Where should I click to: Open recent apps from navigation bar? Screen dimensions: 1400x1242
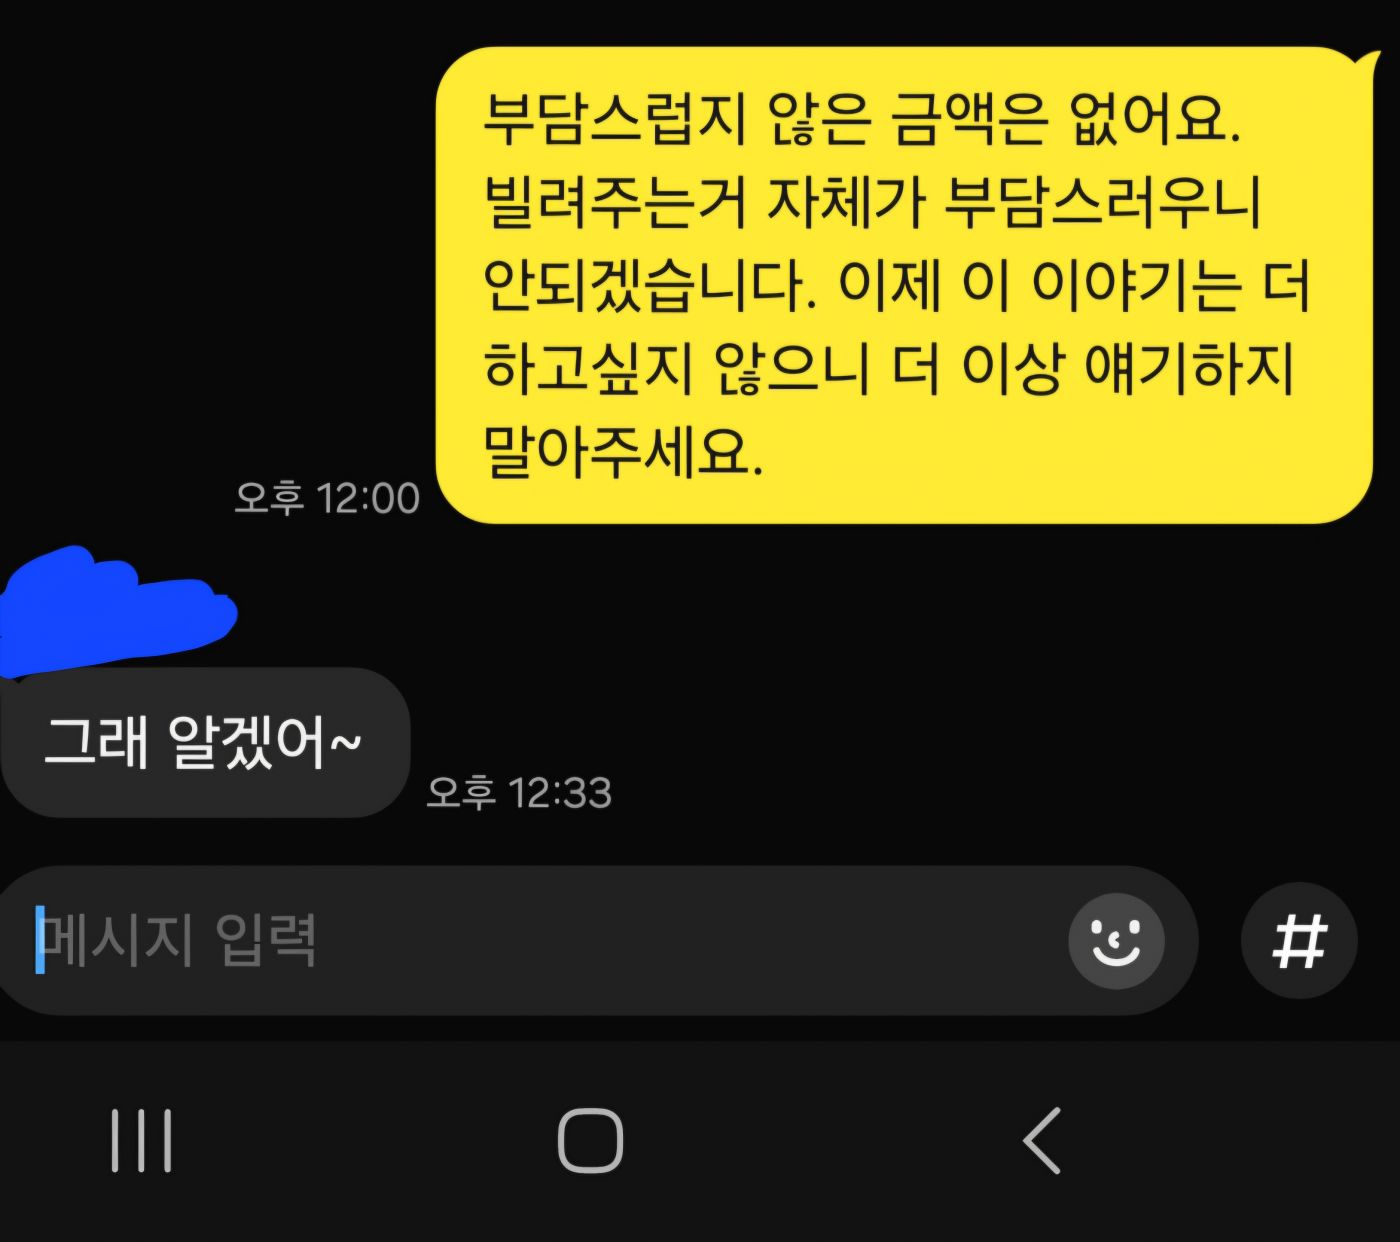coord(141,1140)
